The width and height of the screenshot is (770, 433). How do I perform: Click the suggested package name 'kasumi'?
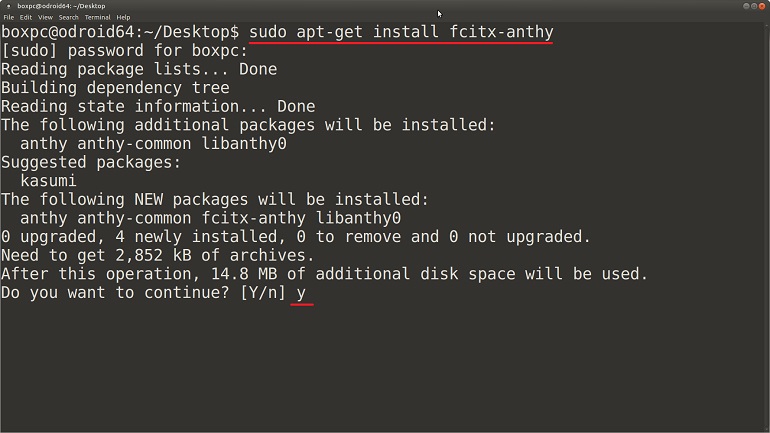48,181
